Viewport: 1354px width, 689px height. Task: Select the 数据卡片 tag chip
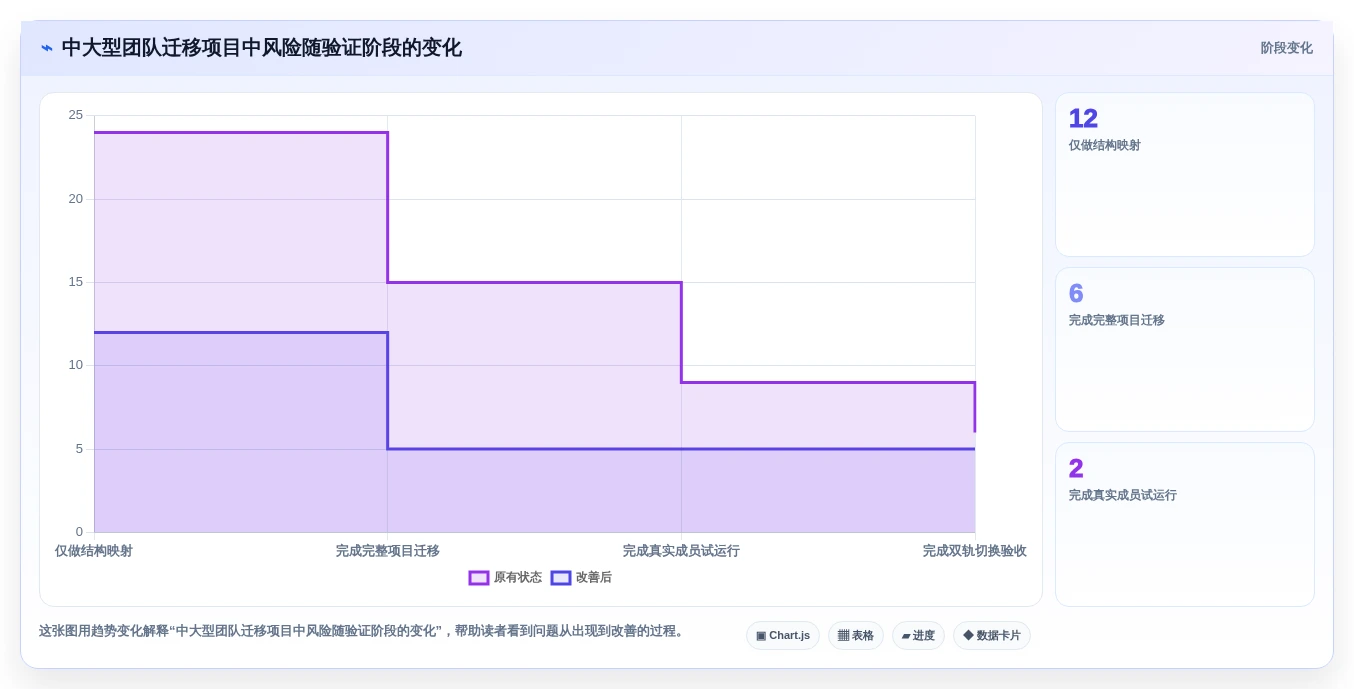tap(992, 636)
